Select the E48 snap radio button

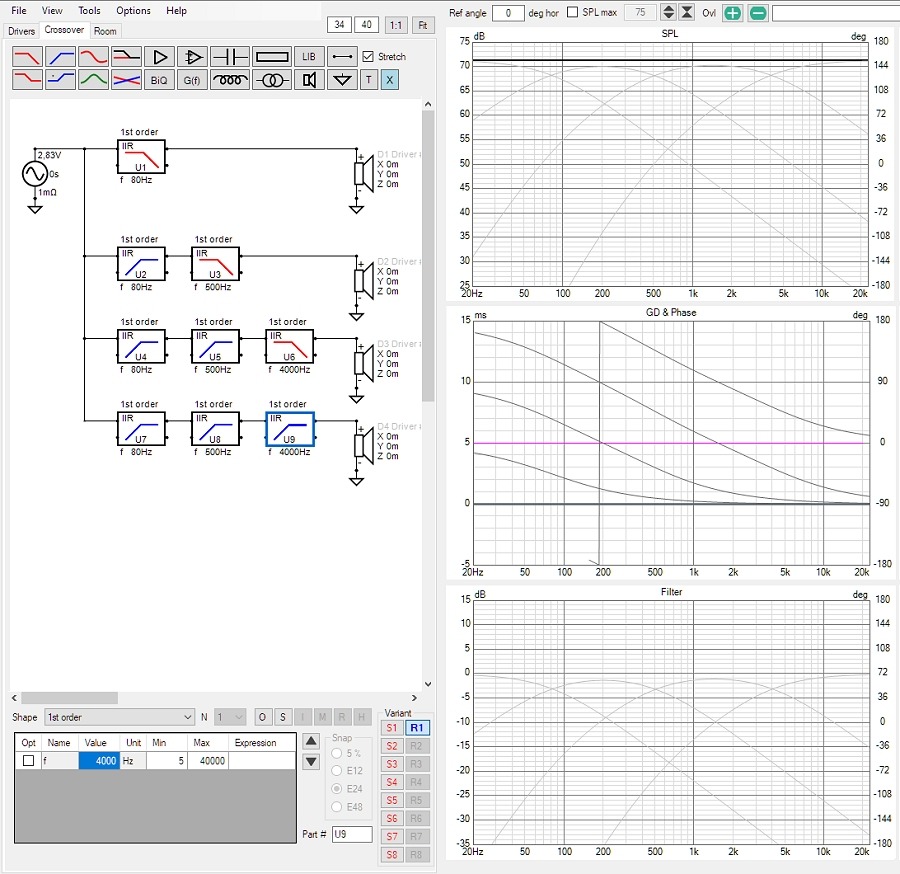337,807
